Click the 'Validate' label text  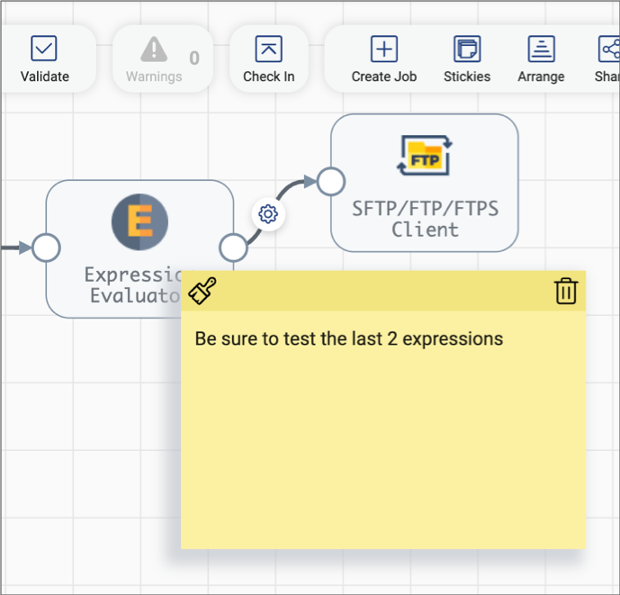45,76
